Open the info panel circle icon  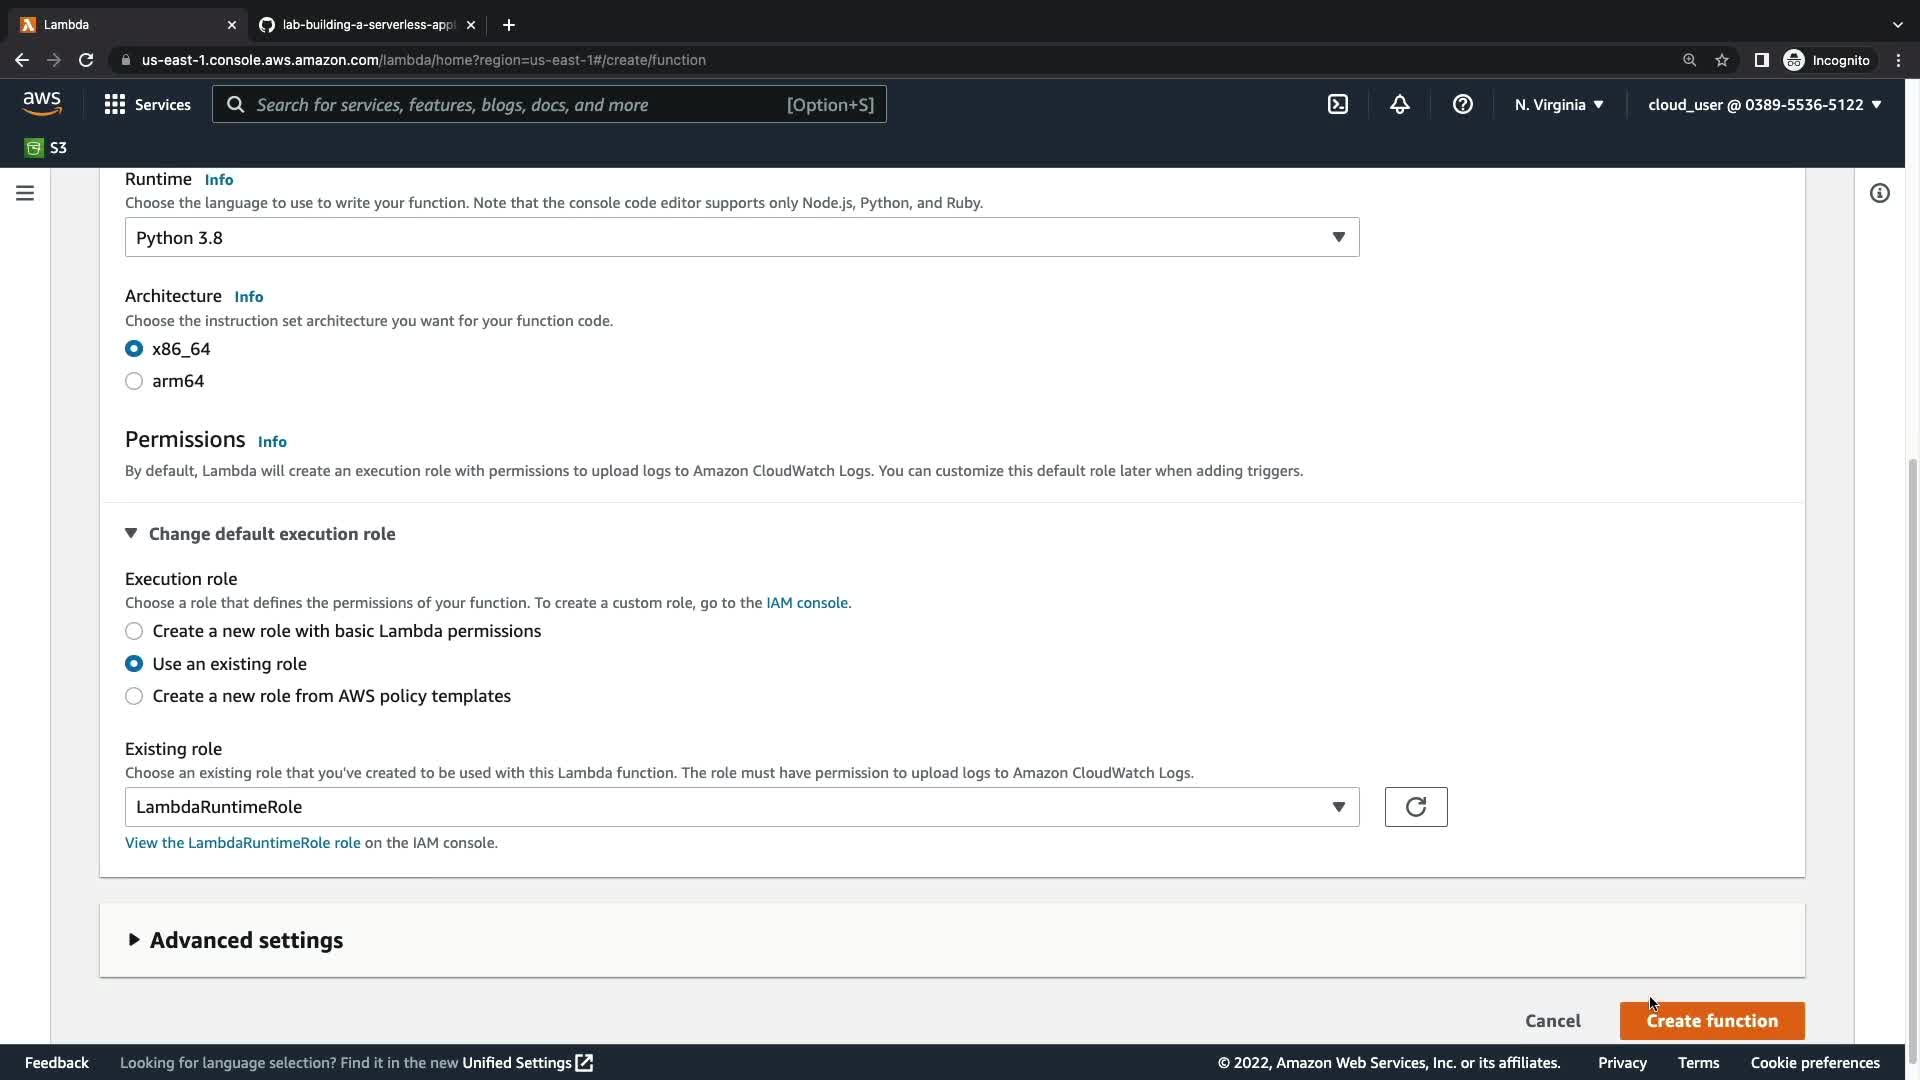(x=1879, y=193)
